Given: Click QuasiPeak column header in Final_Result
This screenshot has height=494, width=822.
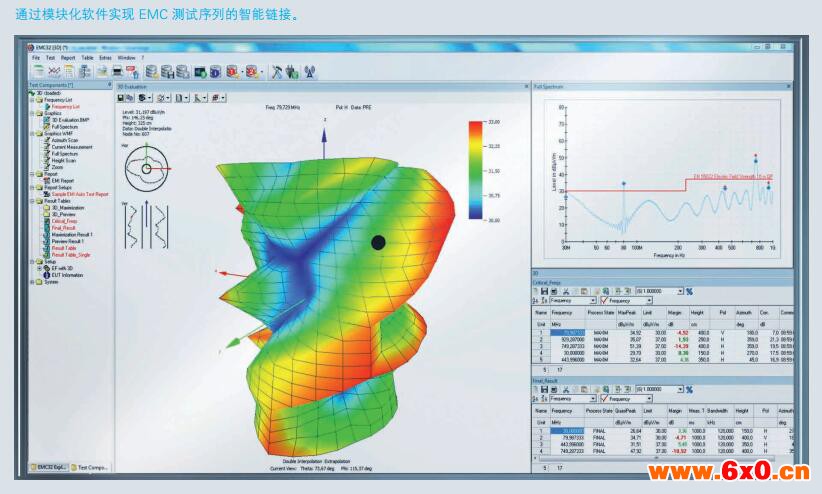Looking at the screenshot, I should click(x=624, y=411).
